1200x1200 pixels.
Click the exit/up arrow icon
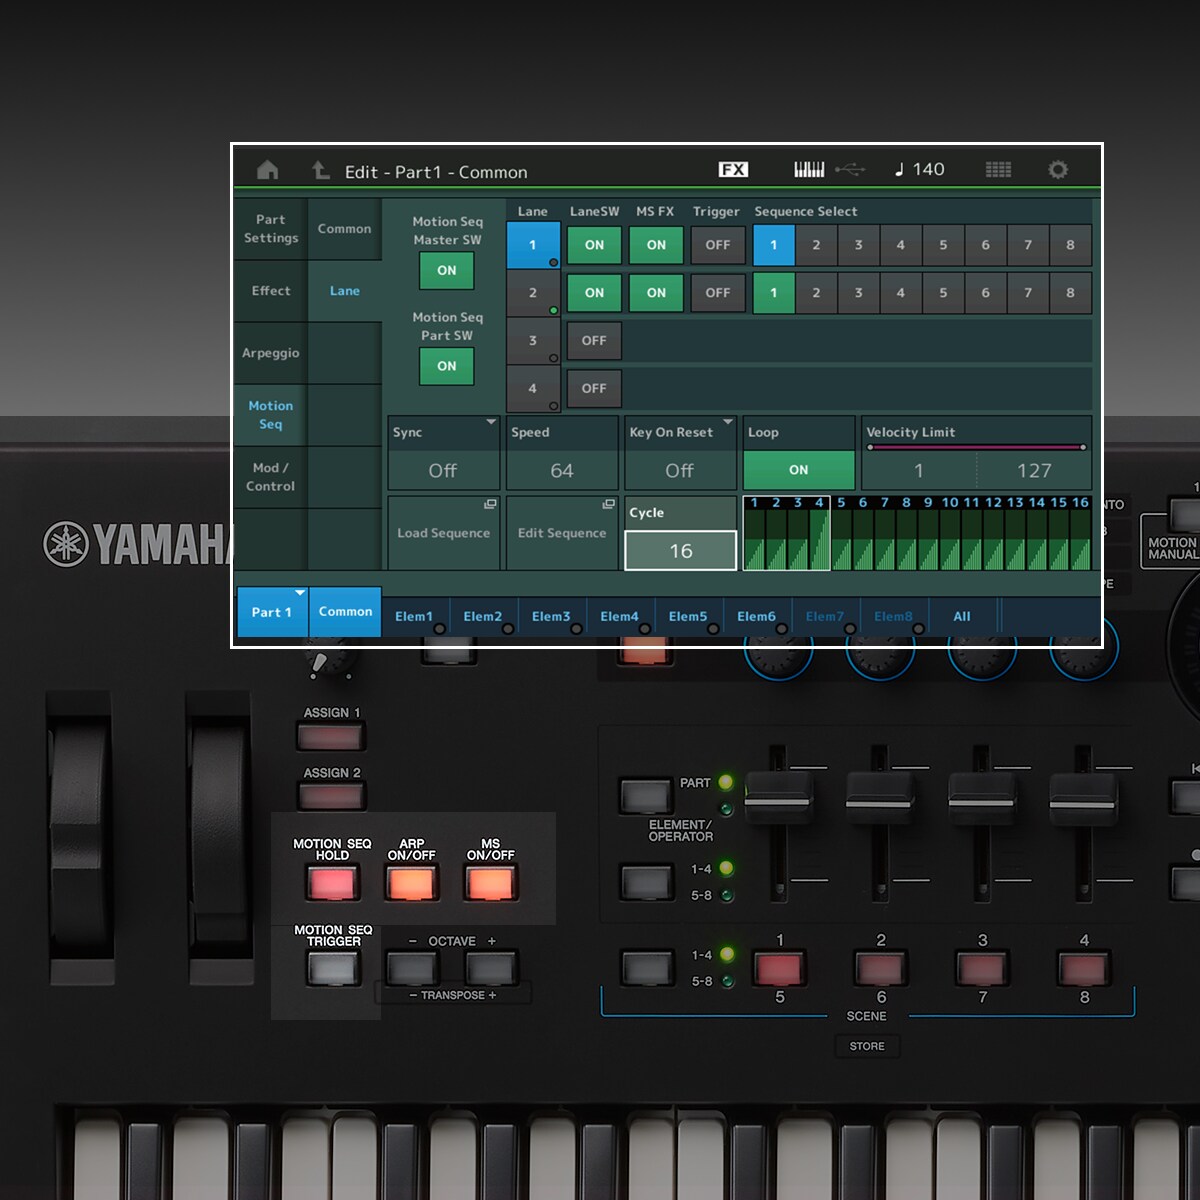click(320, 170)
